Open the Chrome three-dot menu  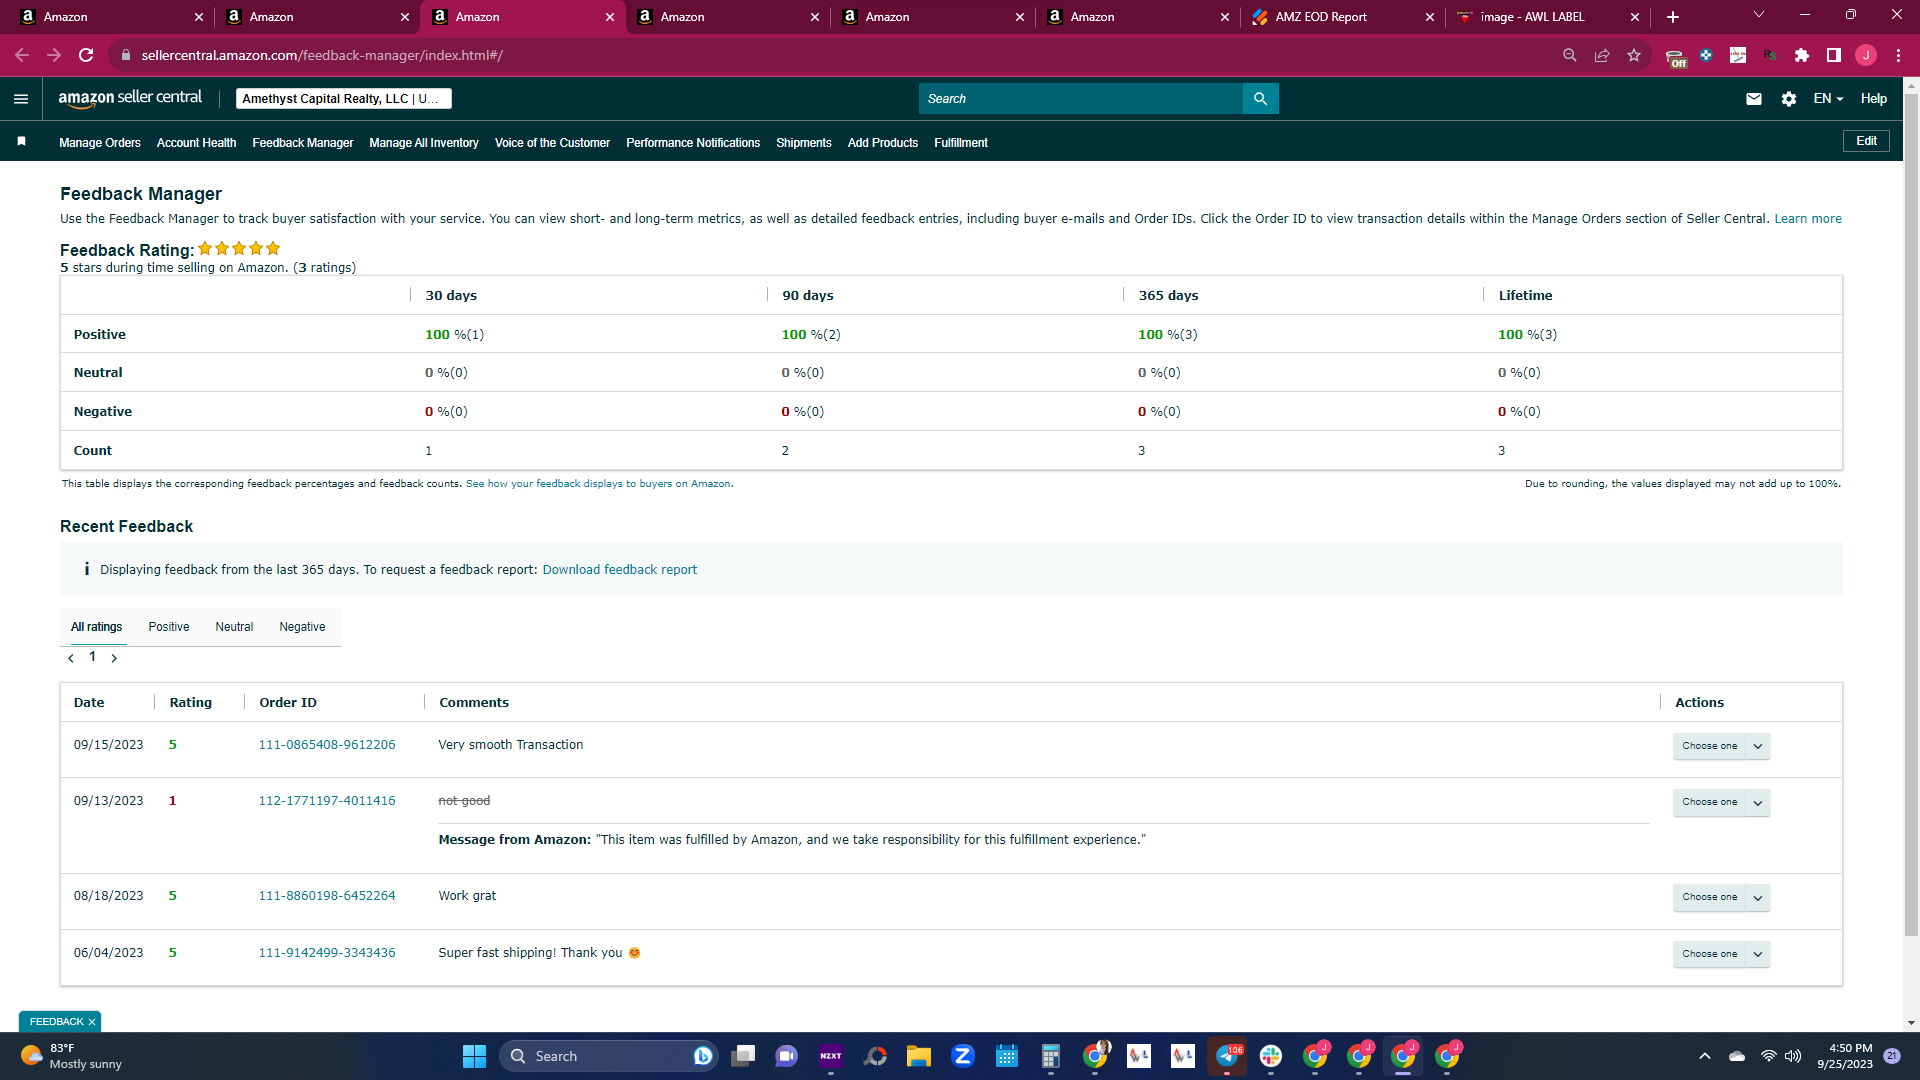[1898, 55]
